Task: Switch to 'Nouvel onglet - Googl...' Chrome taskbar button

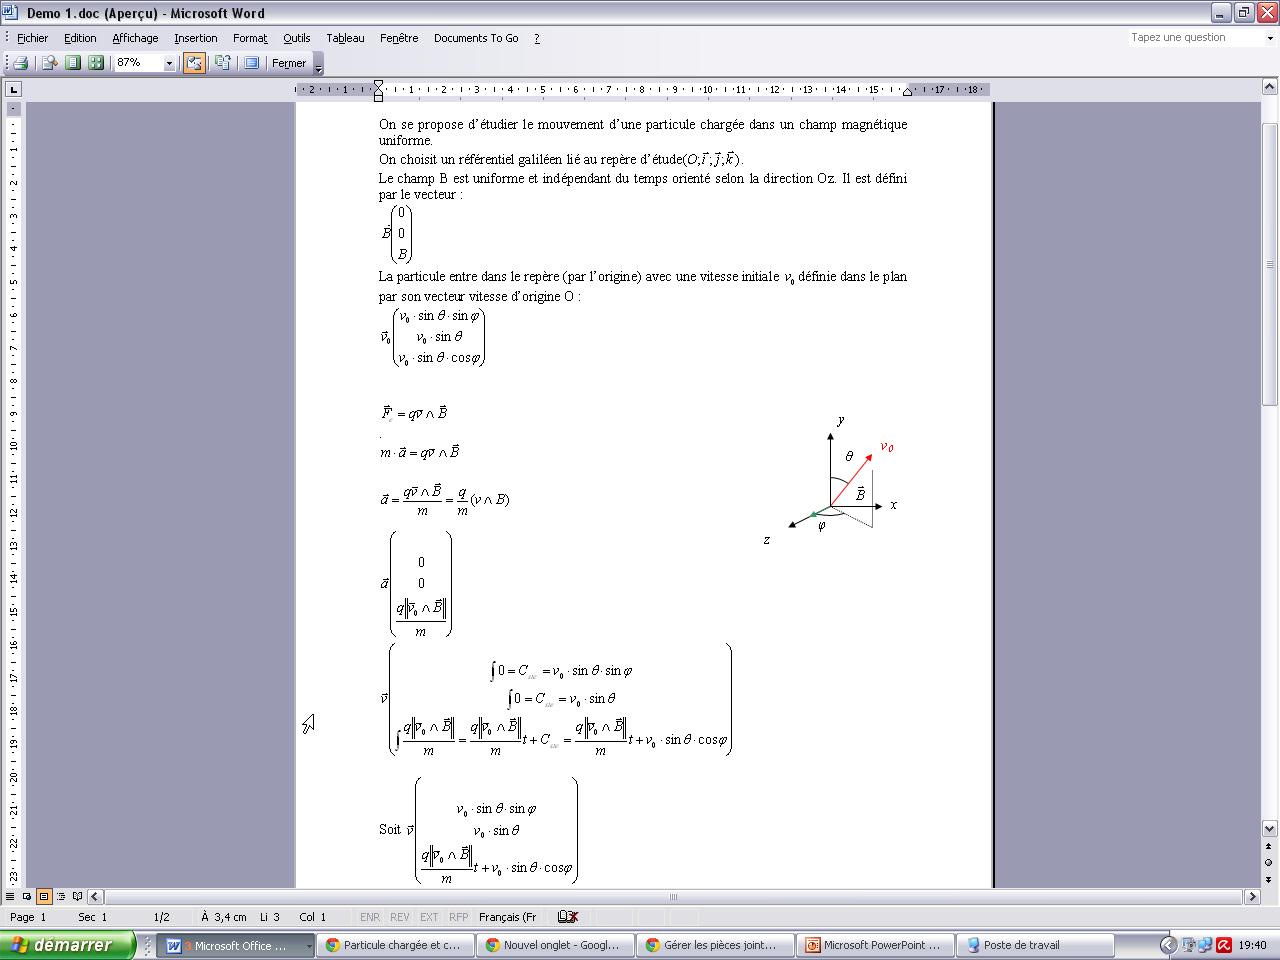Action: point(557,945)
